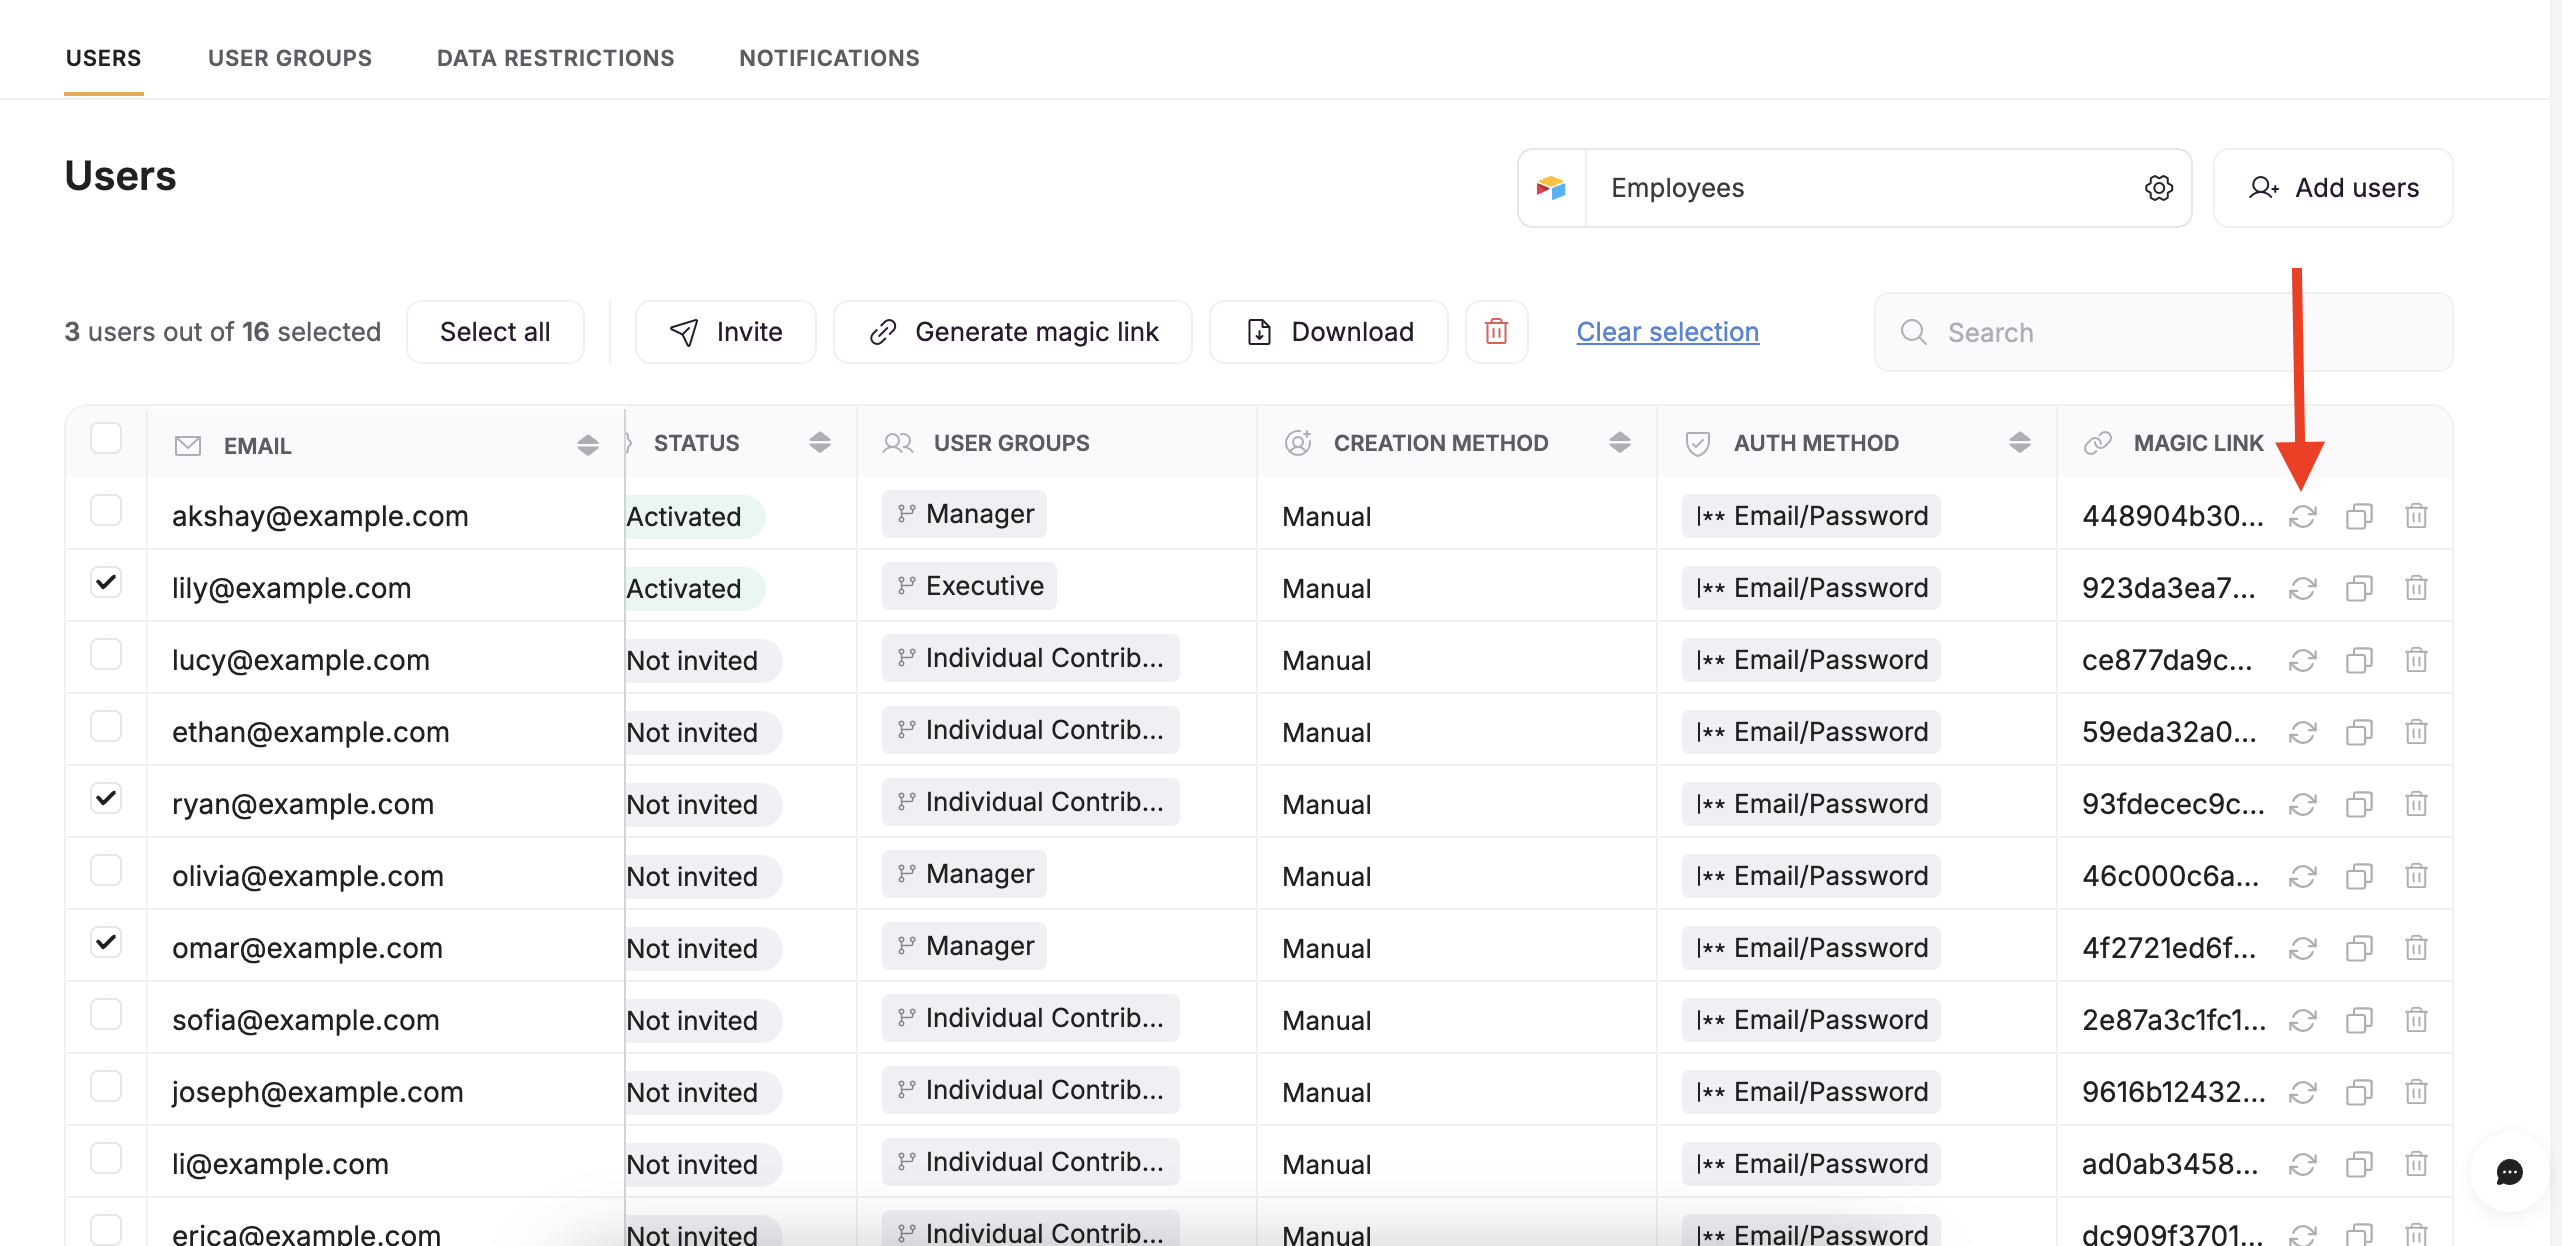Open Employees source settings gear
This screenshot has height=1246, width=2562.
point(2158,188)
